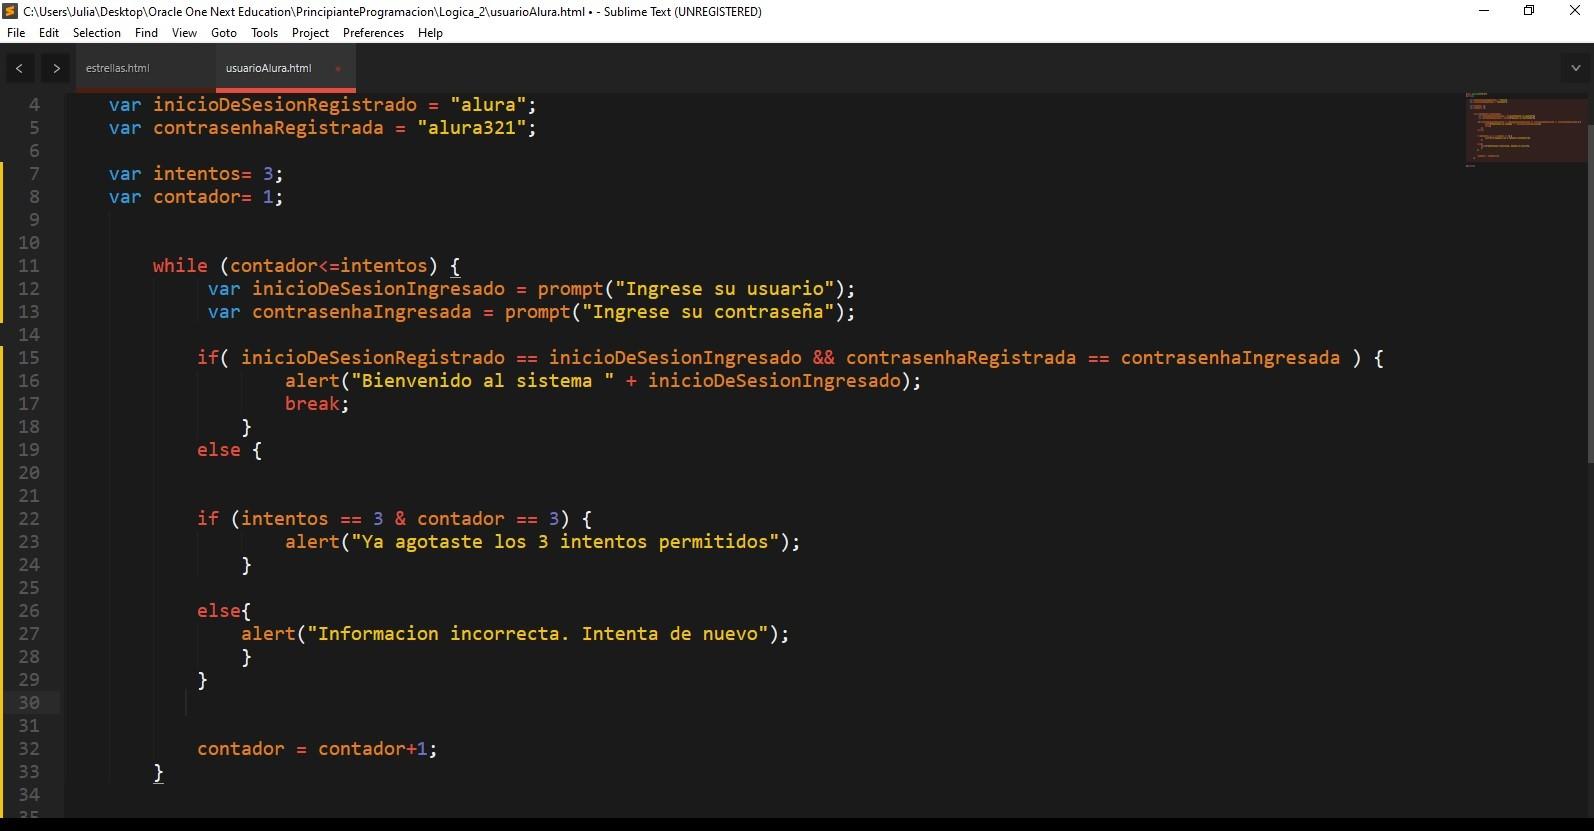Go to previous tab with back arrow
The width and height of the screenshot is (1594, 831).
click(19, 69)
